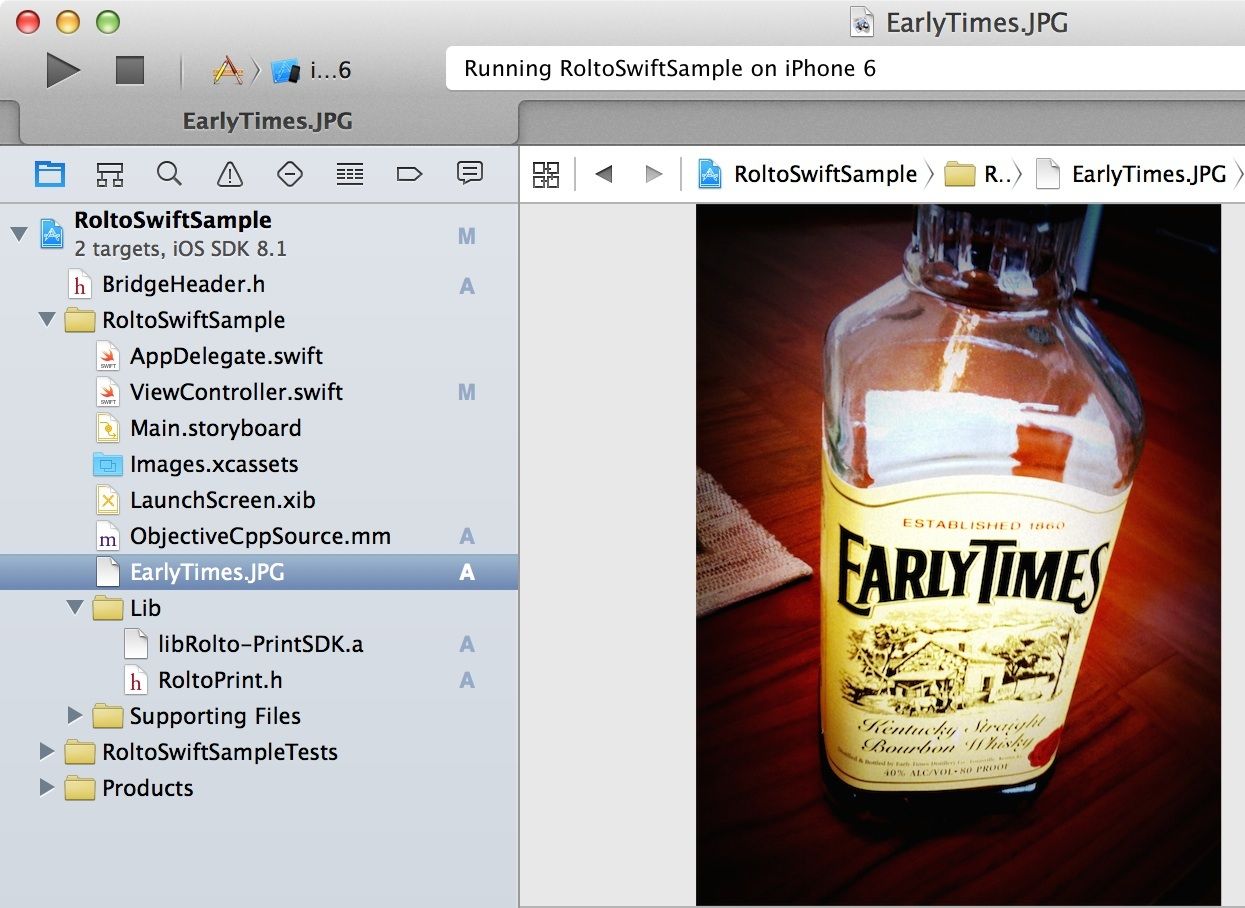Open the Breakpoint navigator

(409, 174)
